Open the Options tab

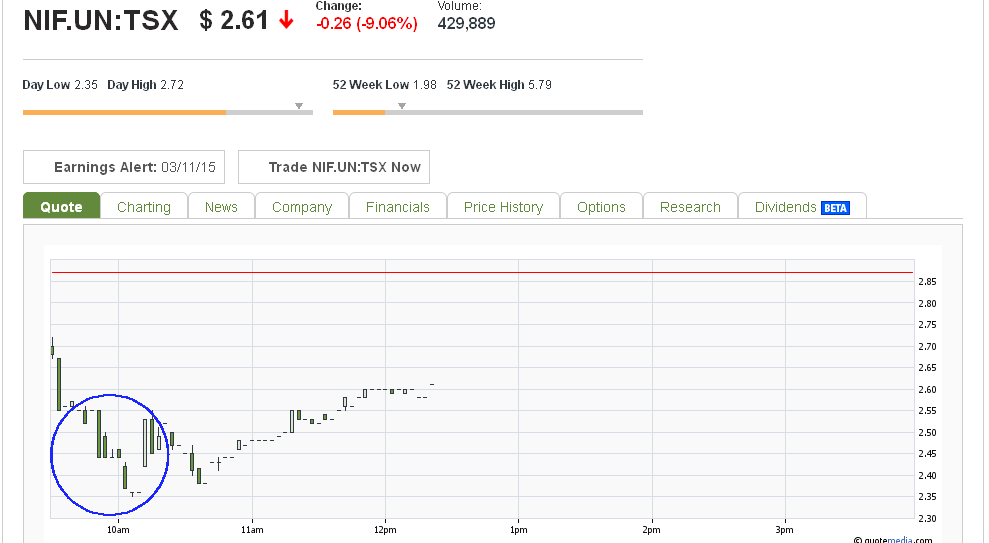click(602, 206)
